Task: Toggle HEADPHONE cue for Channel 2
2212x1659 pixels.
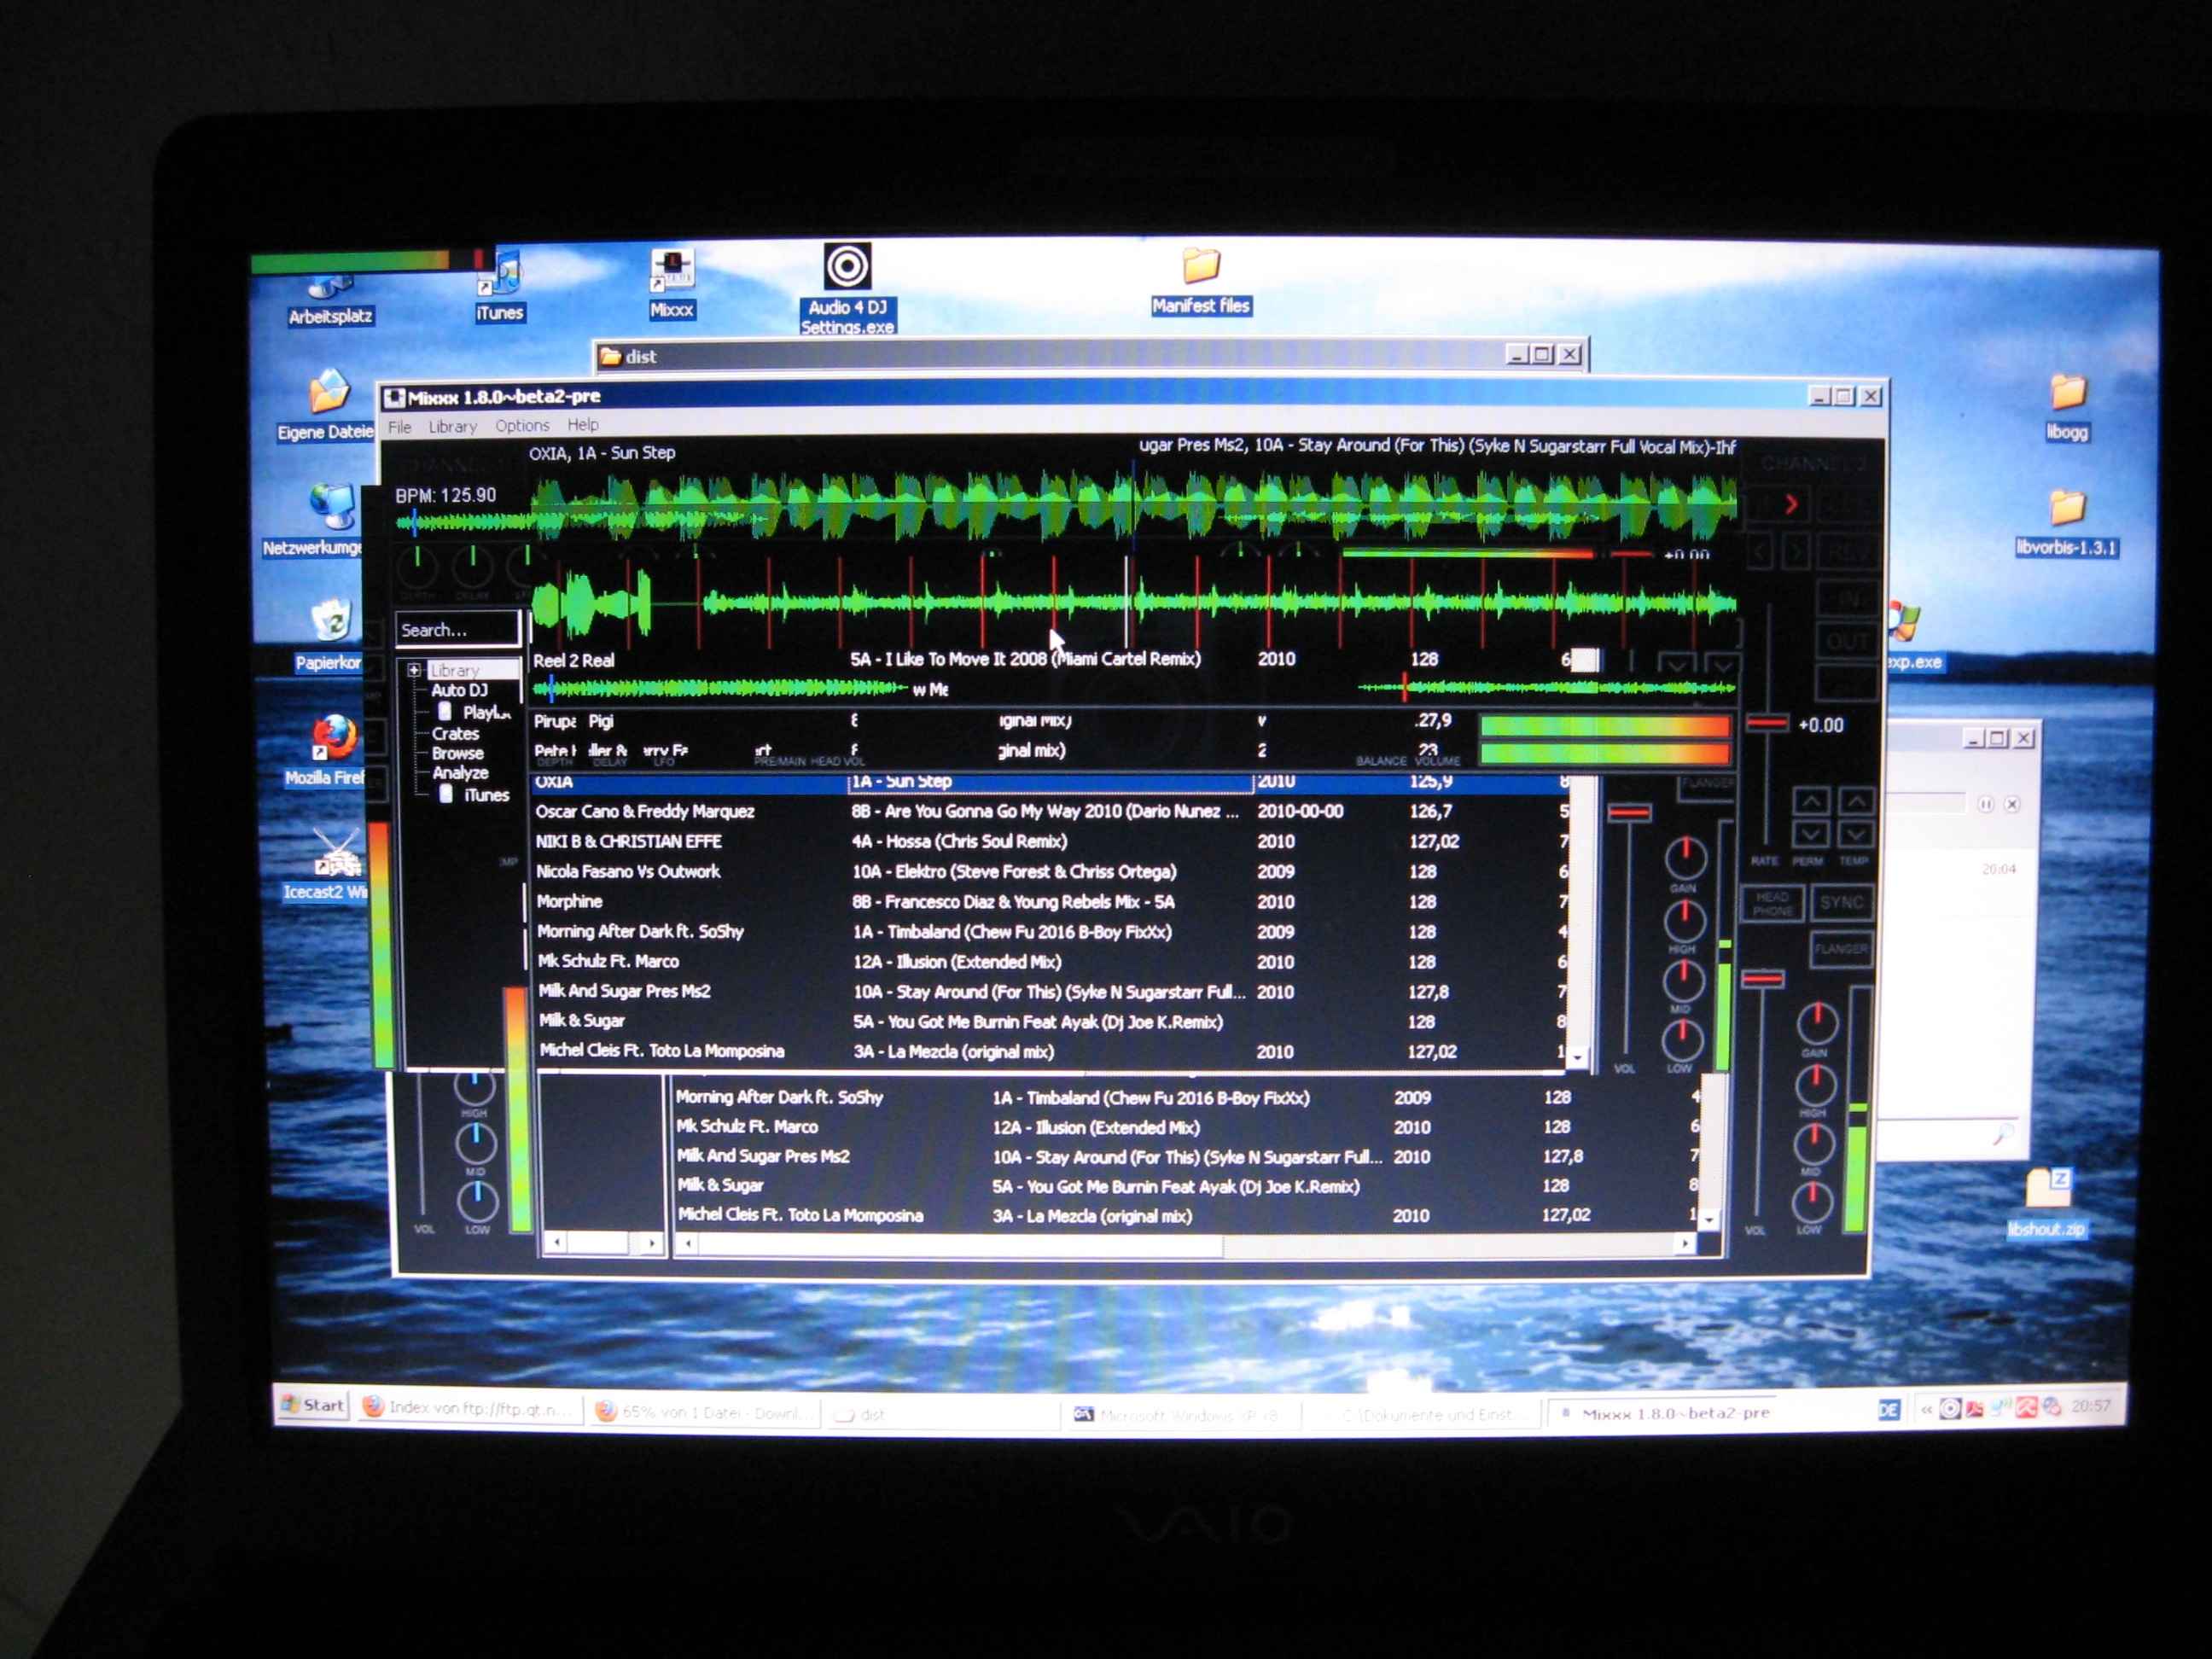Action: [x=1772, y=903]
